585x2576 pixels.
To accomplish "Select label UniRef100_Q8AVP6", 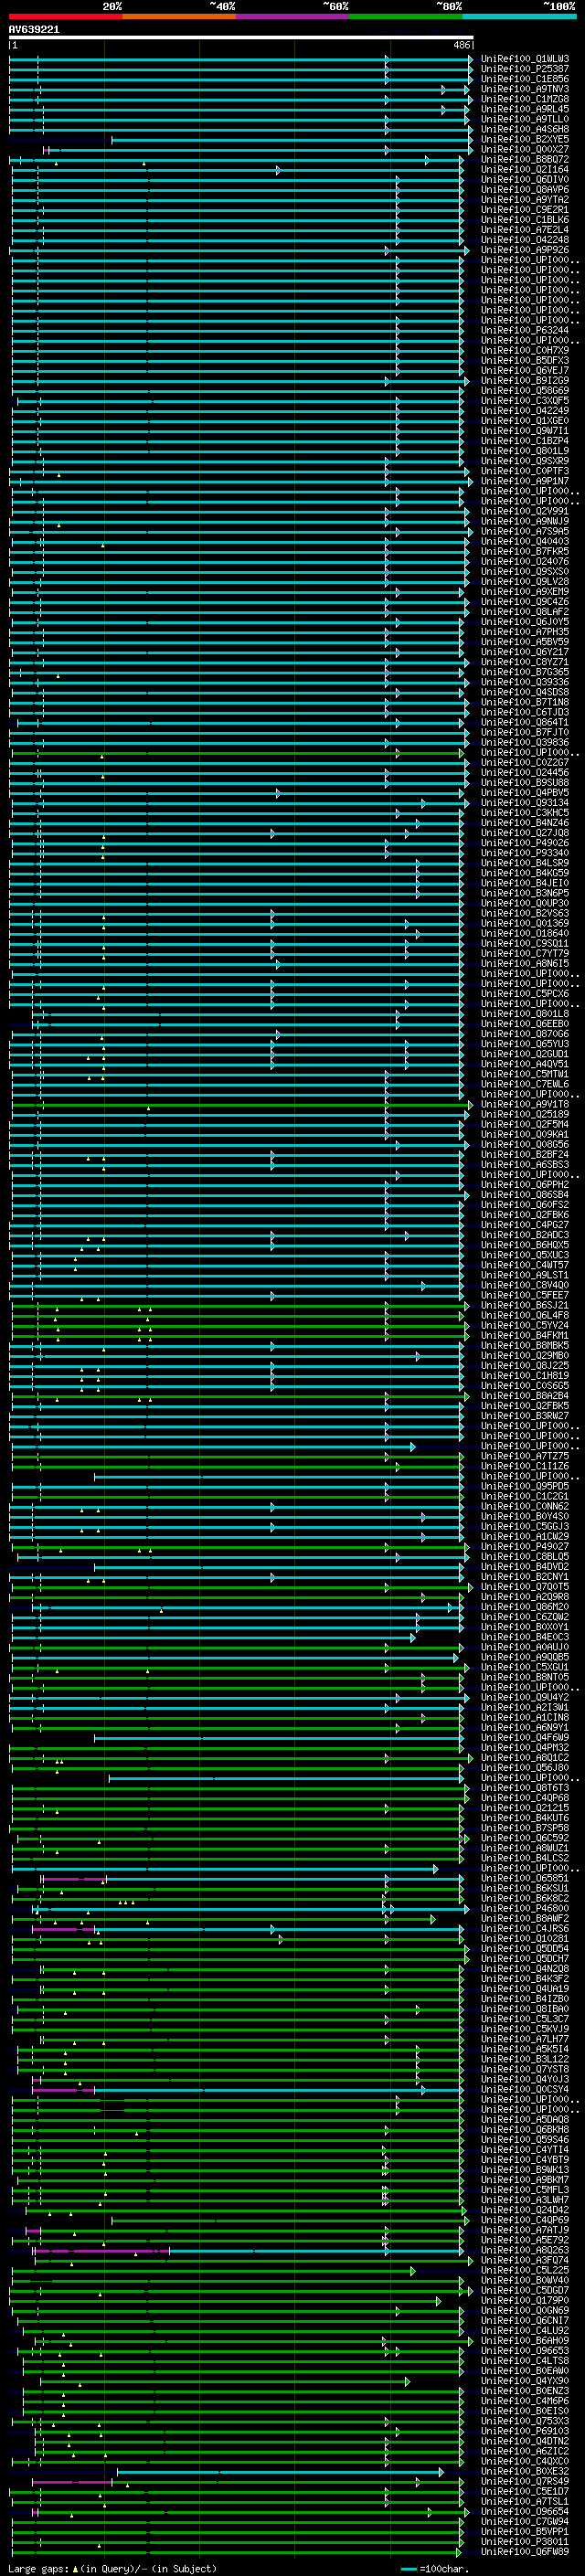I will (x=525, y=190).
